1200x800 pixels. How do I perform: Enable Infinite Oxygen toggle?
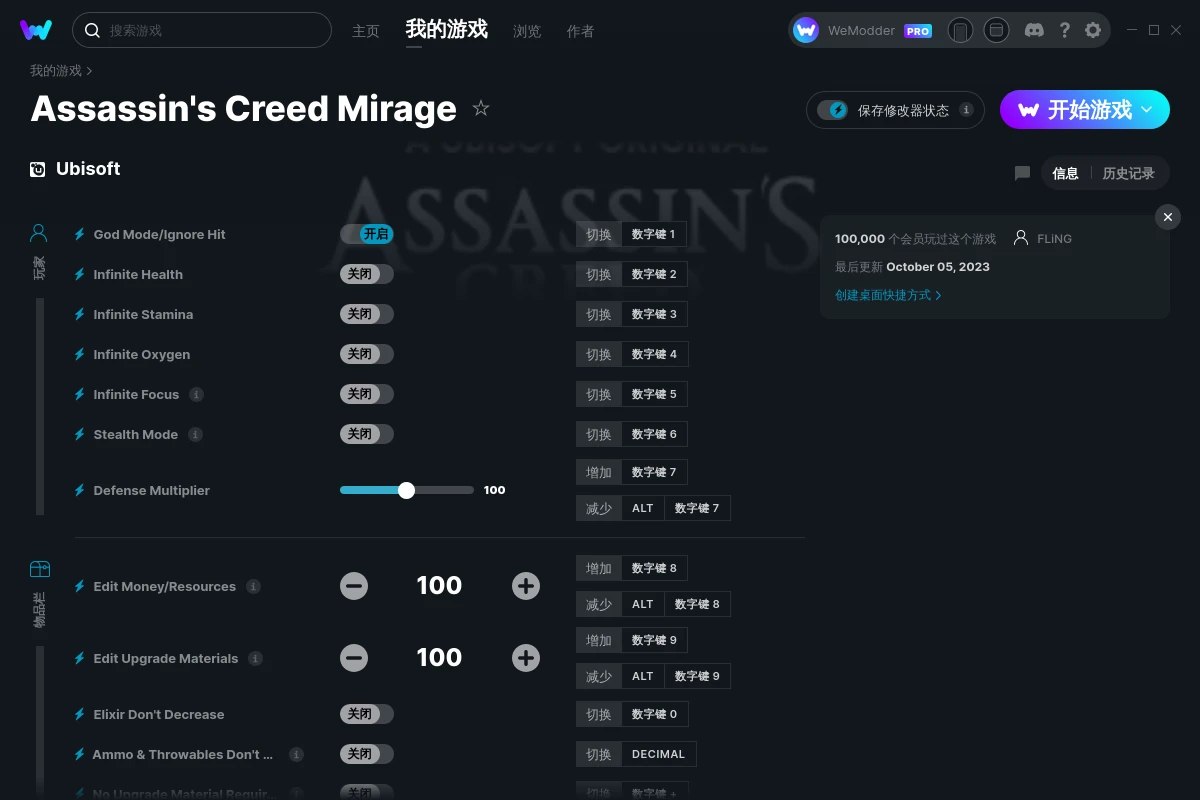(367, 354)
